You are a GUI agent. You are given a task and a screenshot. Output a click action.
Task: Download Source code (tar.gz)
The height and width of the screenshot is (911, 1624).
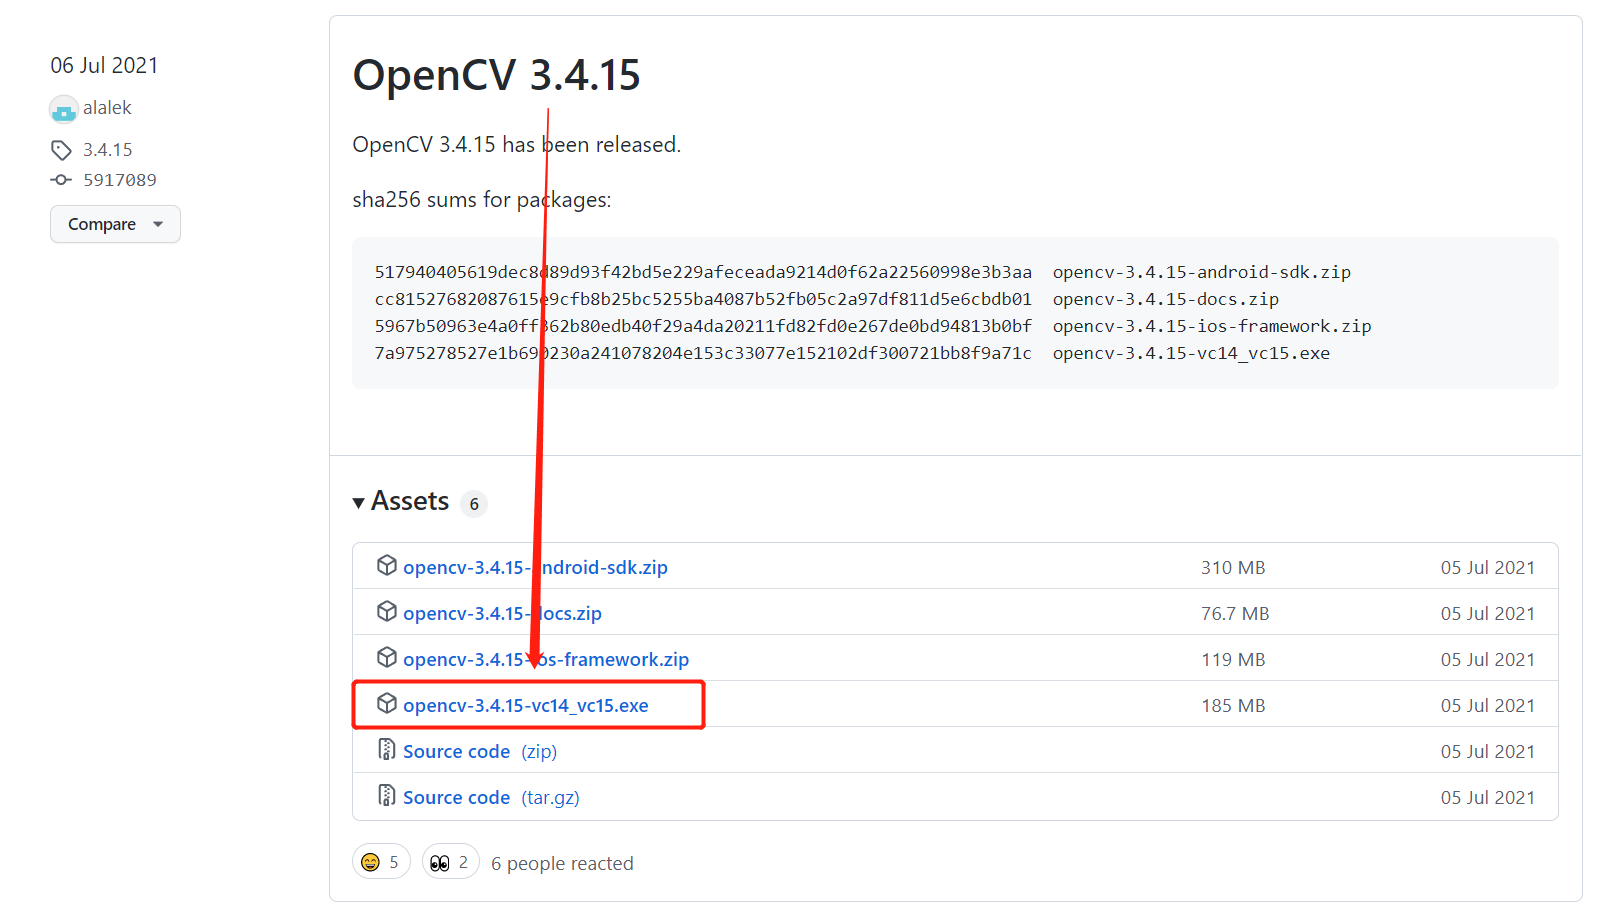click(491, 797)
